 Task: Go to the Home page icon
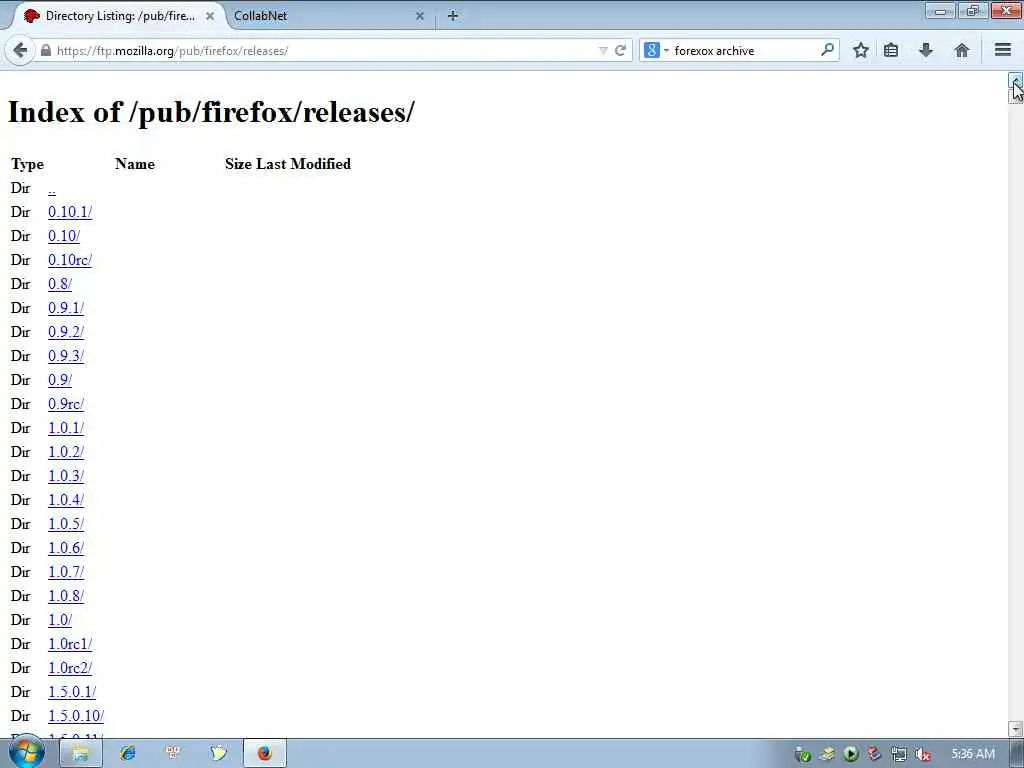click(x=961, y=50)
